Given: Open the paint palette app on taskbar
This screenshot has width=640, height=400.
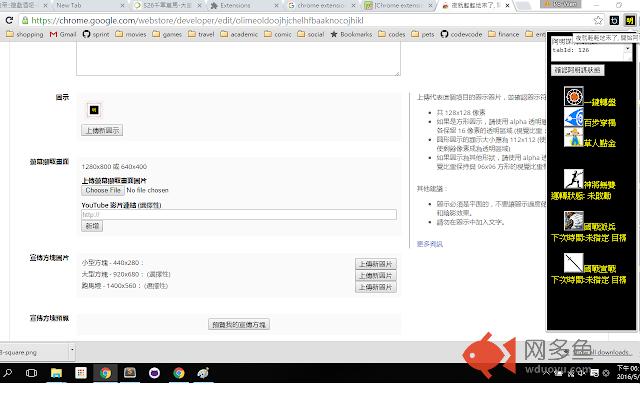Looking at the screenshot, I should 203,373.
